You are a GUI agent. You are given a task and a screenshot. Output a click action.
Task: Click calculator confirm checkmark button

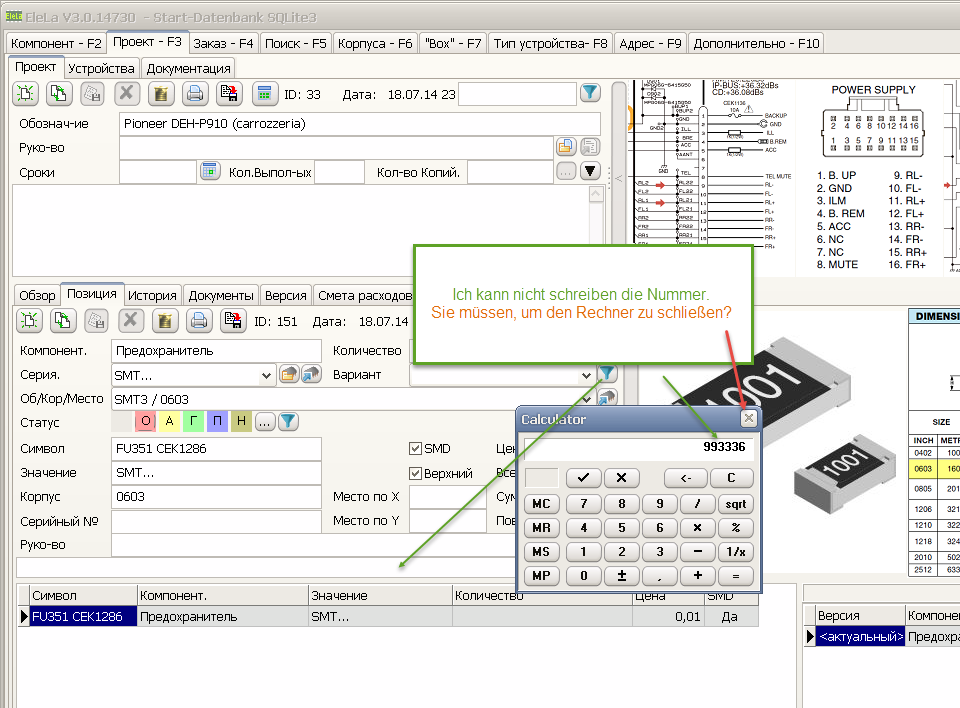click(x=583, y=478)
